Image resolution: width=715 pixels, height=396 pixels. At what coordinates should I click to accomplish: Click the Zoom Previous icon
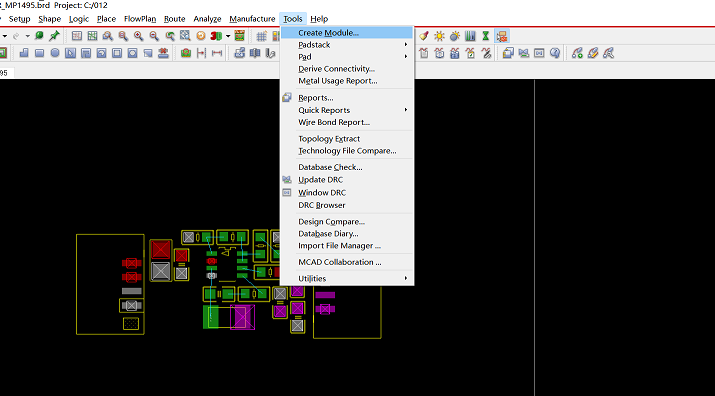coord(170,36)
